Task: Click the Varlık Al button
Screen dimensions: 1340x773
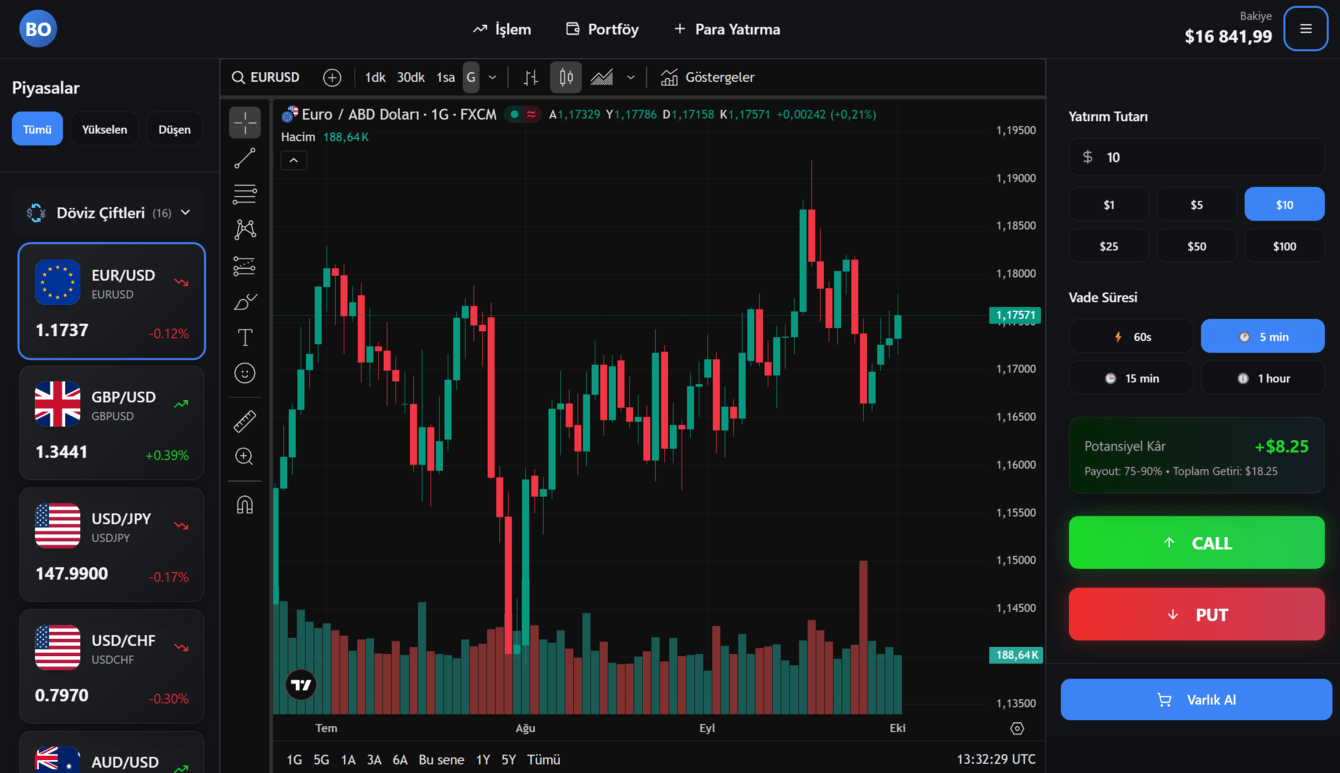Action: coord(1196,700)
